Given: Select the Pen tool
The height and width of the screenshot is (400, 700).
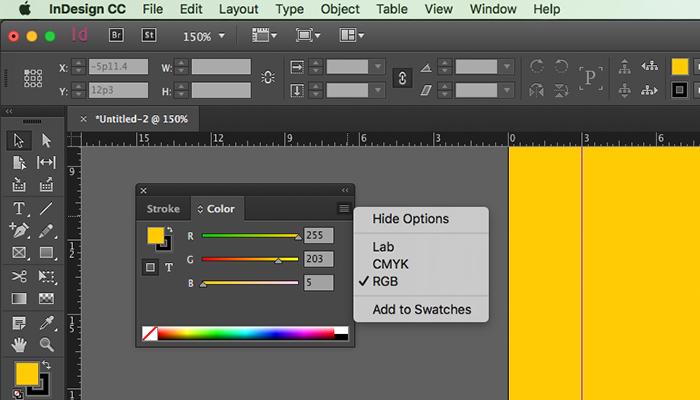Looking at the screenshot, I should [x=19, y=231].
